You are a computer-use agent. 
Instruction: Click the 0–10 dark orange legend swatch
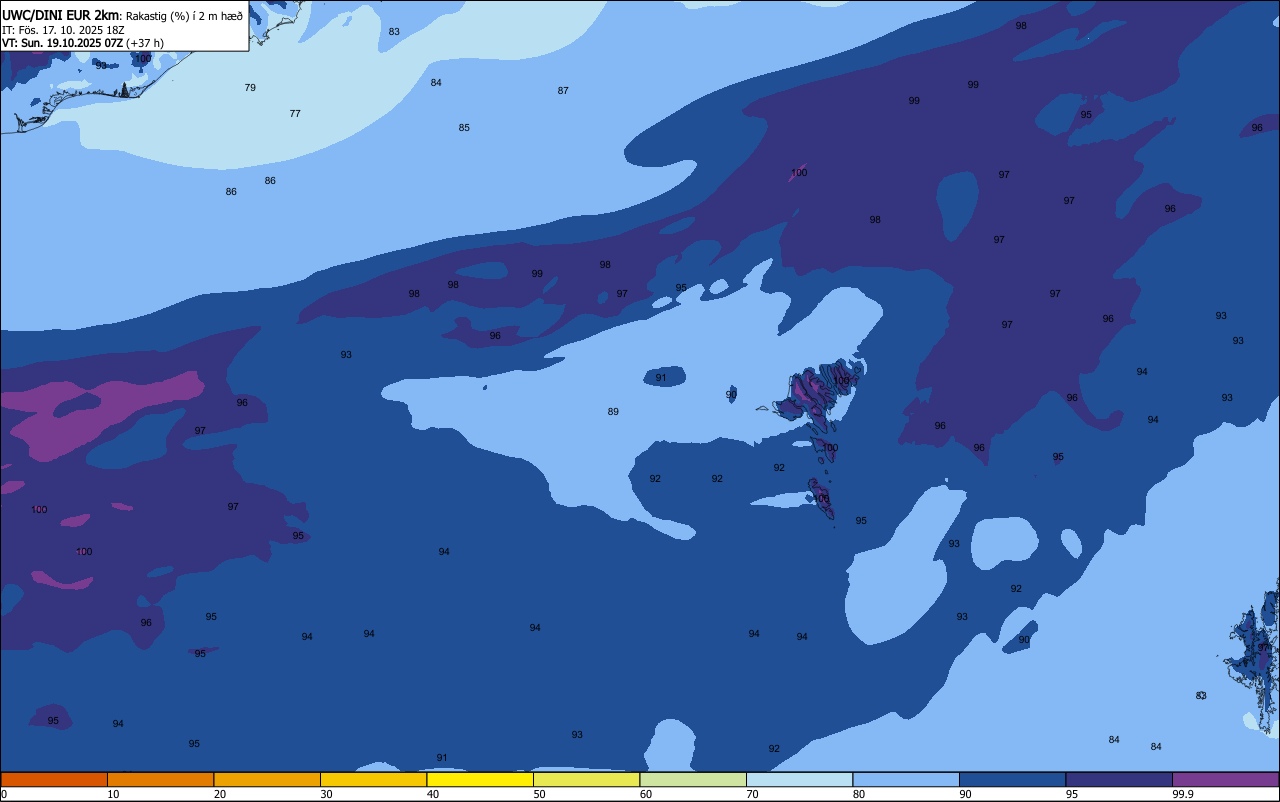point(54,779)
